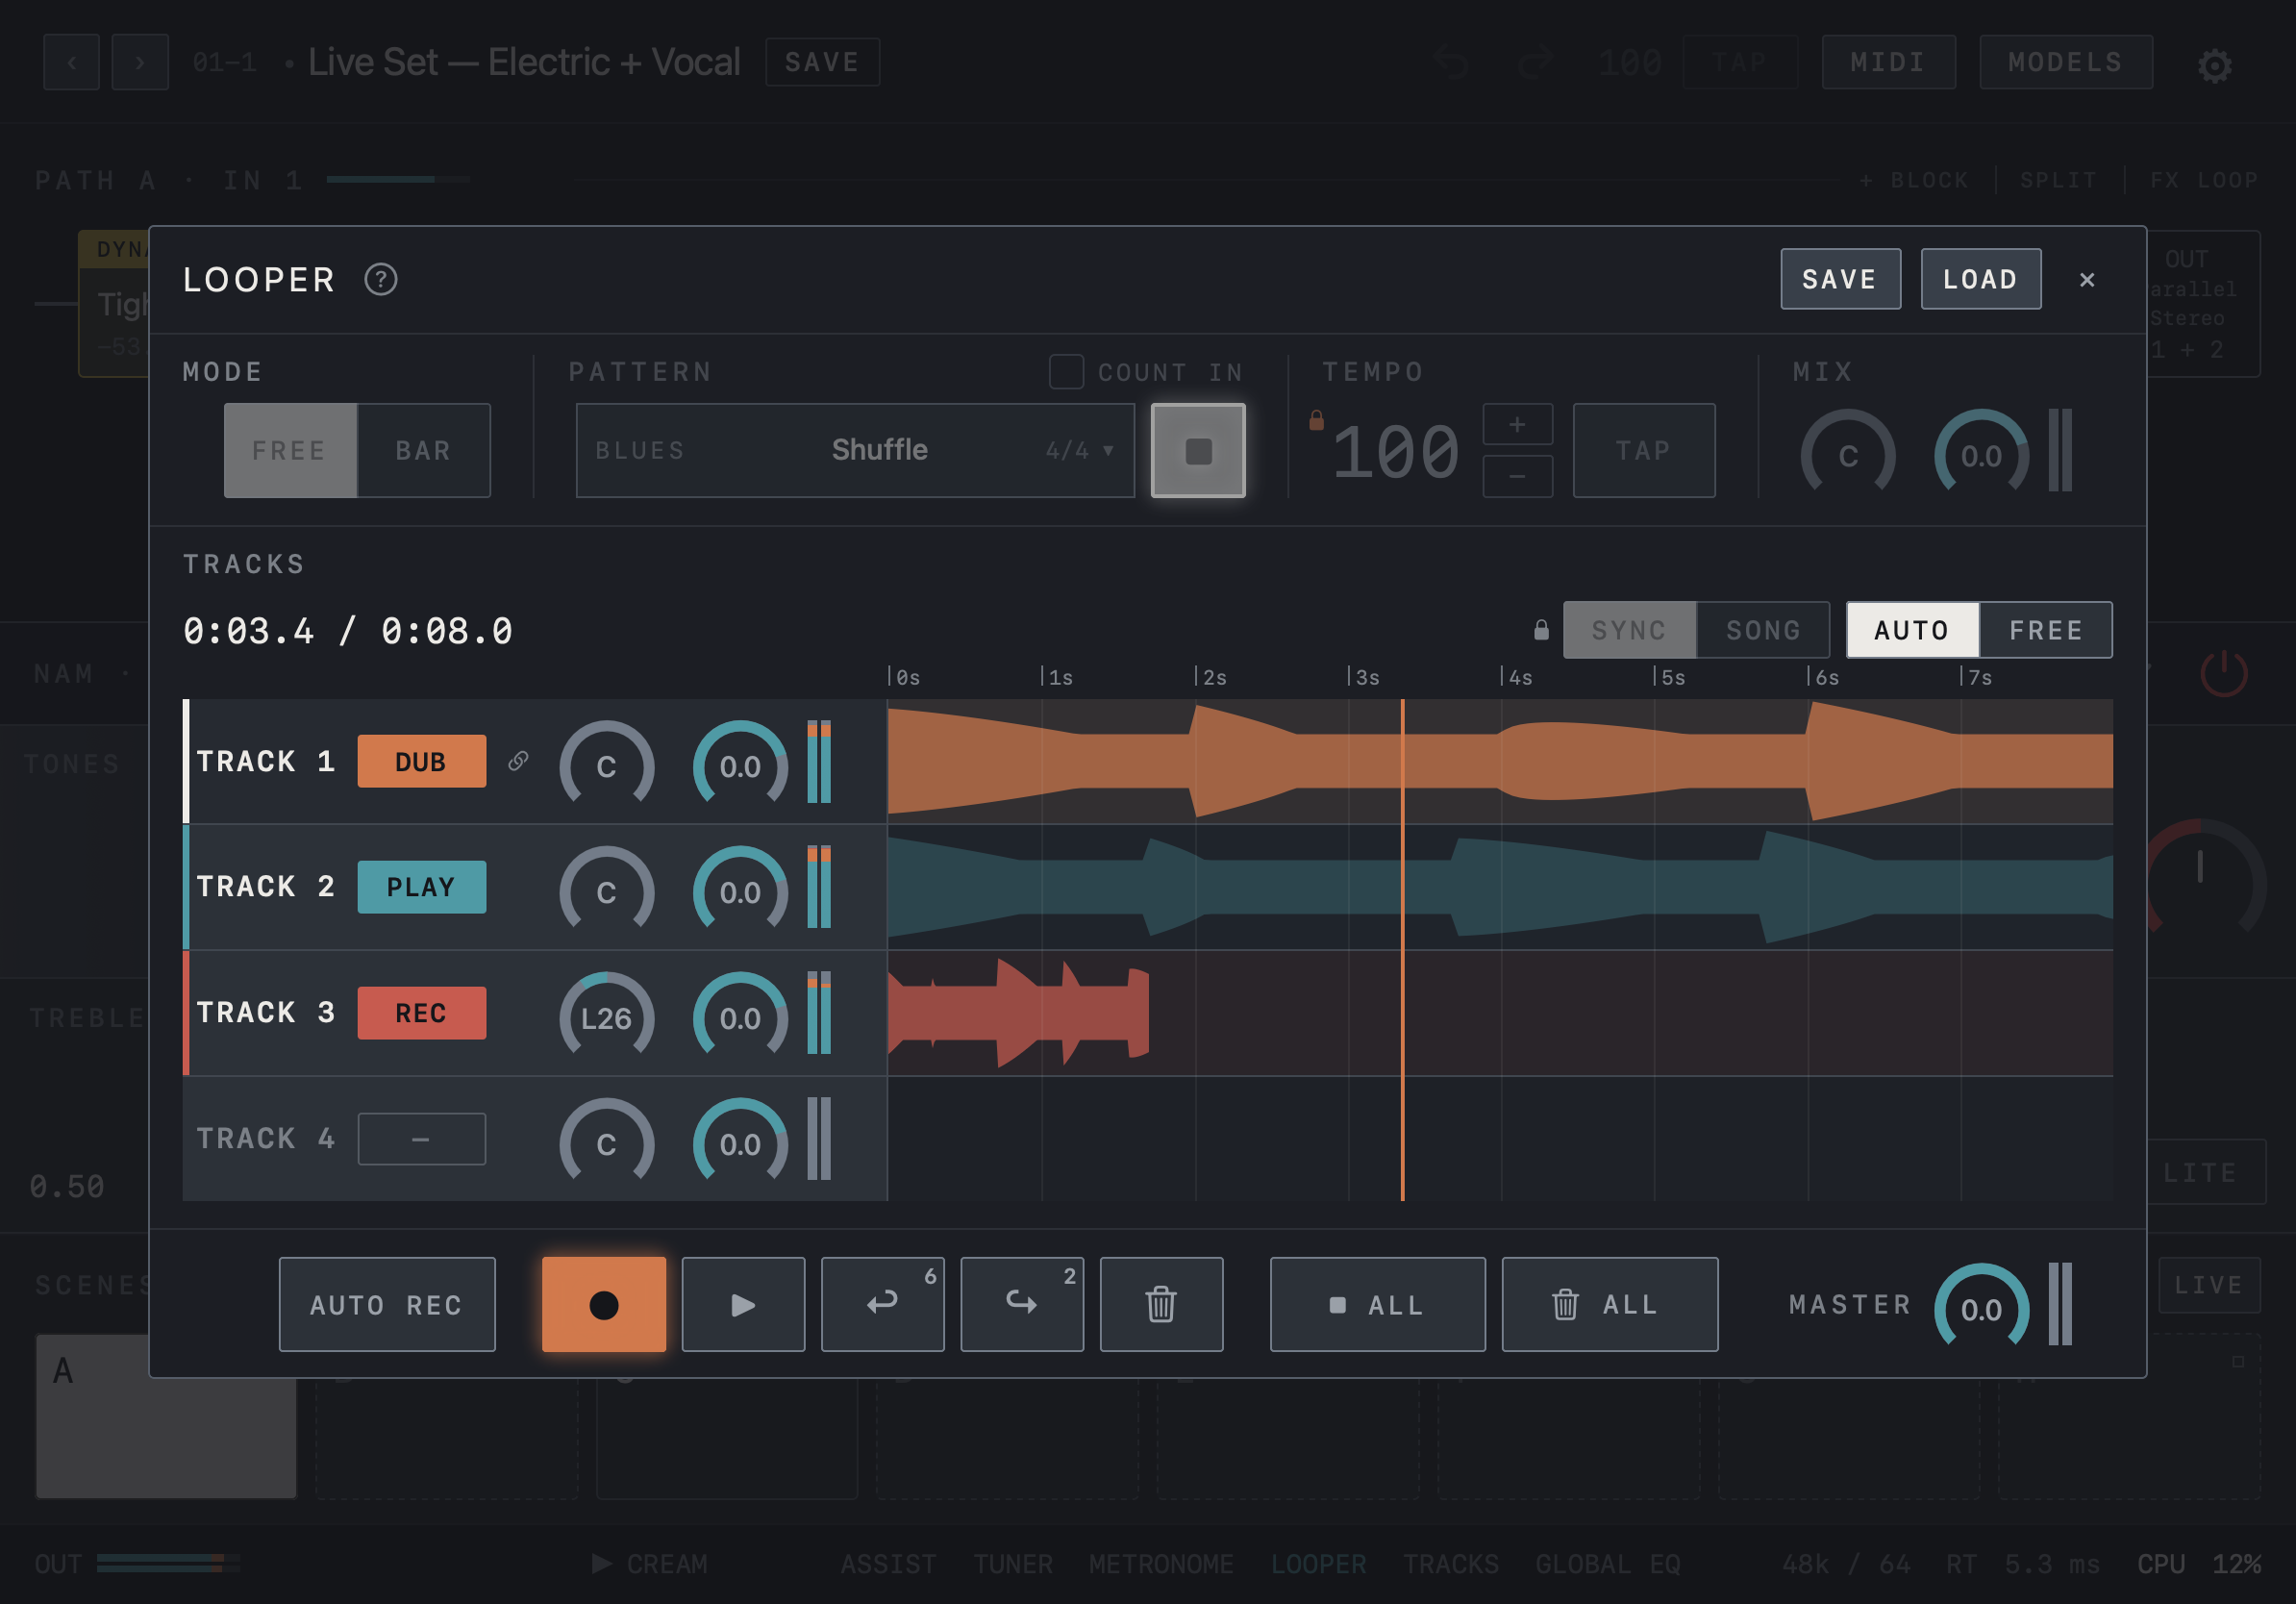Click the stop ALL button
Screen dimensions: 2296x1604
1377,1304
